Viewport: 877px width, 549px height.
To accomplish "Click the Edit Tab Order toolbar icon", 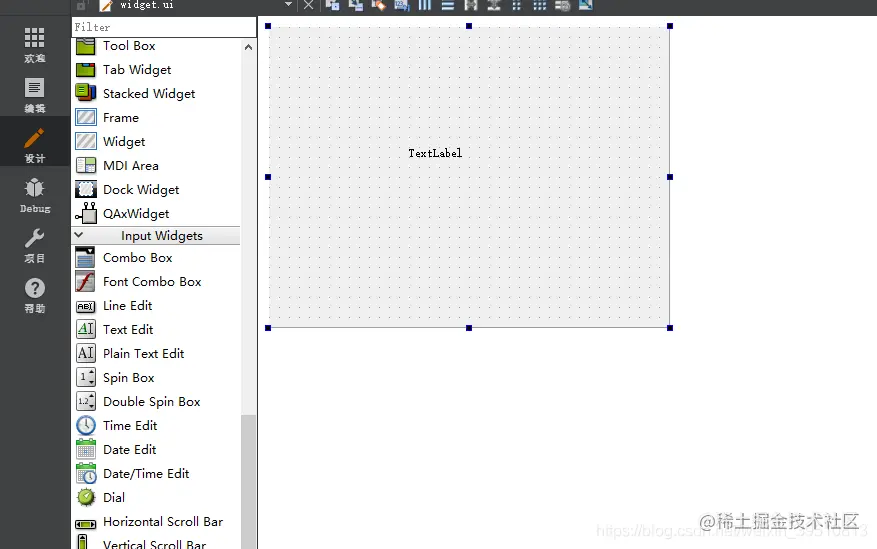I will tap(402, 5).
